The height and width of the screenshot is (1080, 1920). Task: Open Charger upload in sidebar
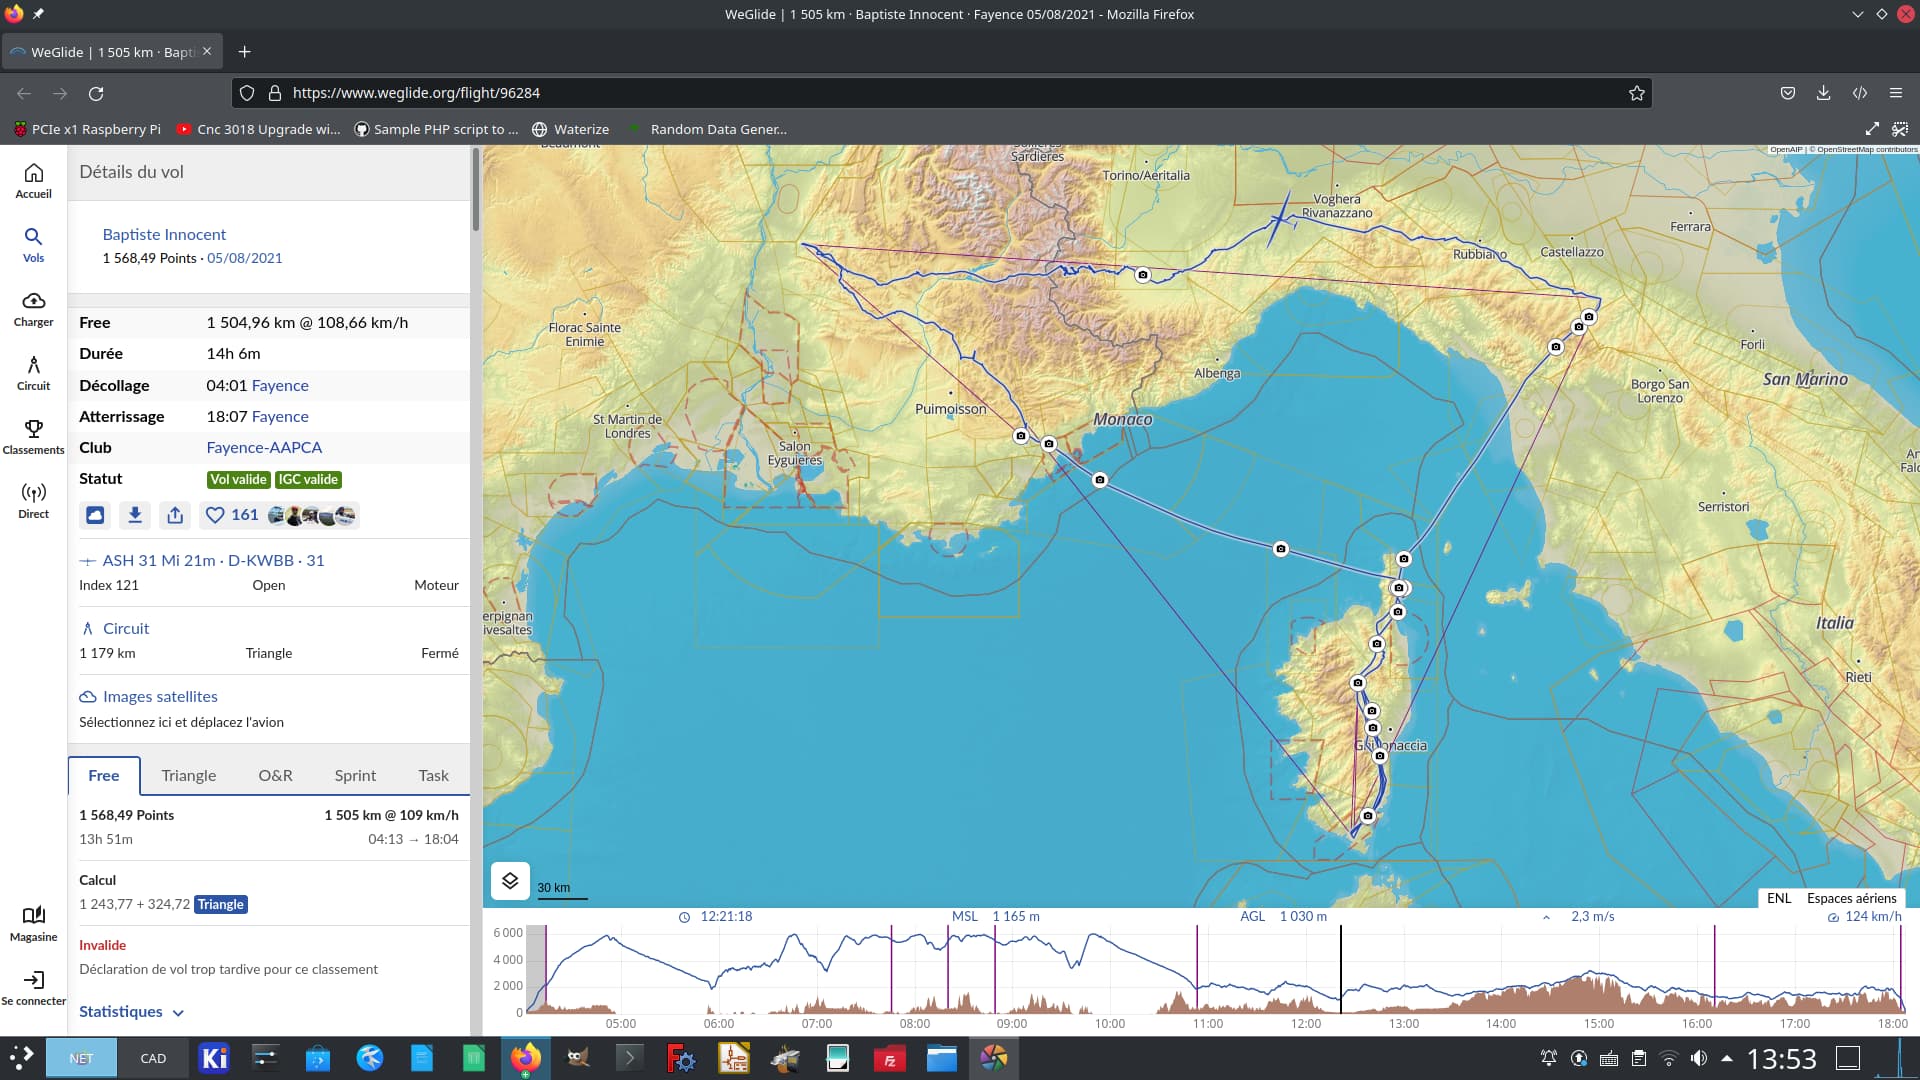(33, 309)
